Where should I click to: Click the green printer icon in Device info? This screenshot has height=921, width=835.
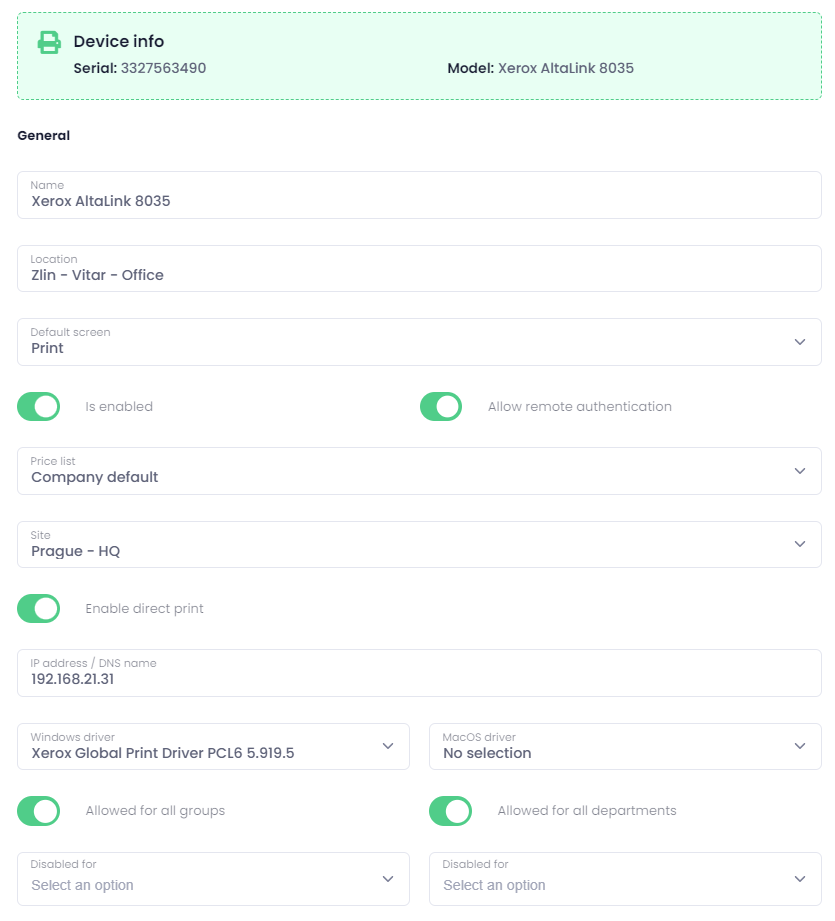pos(49,42)
